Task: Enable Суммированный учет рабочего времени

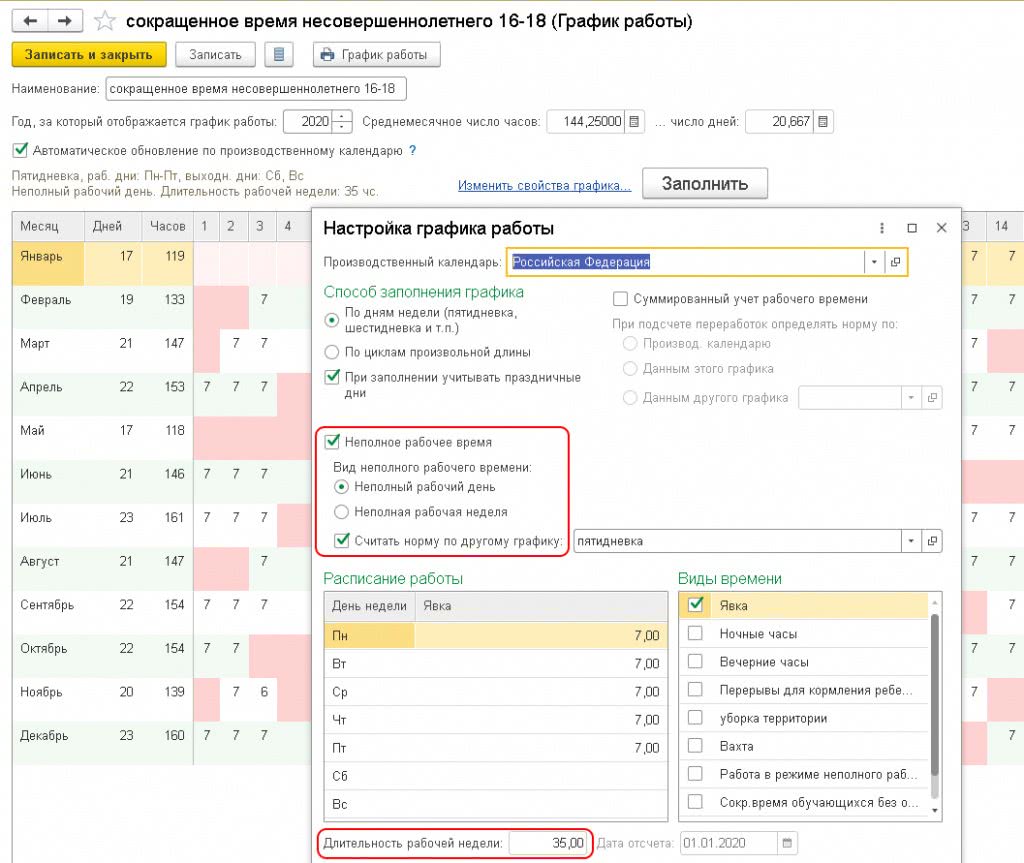Action: pyautogui.click(x=620, y=299)
